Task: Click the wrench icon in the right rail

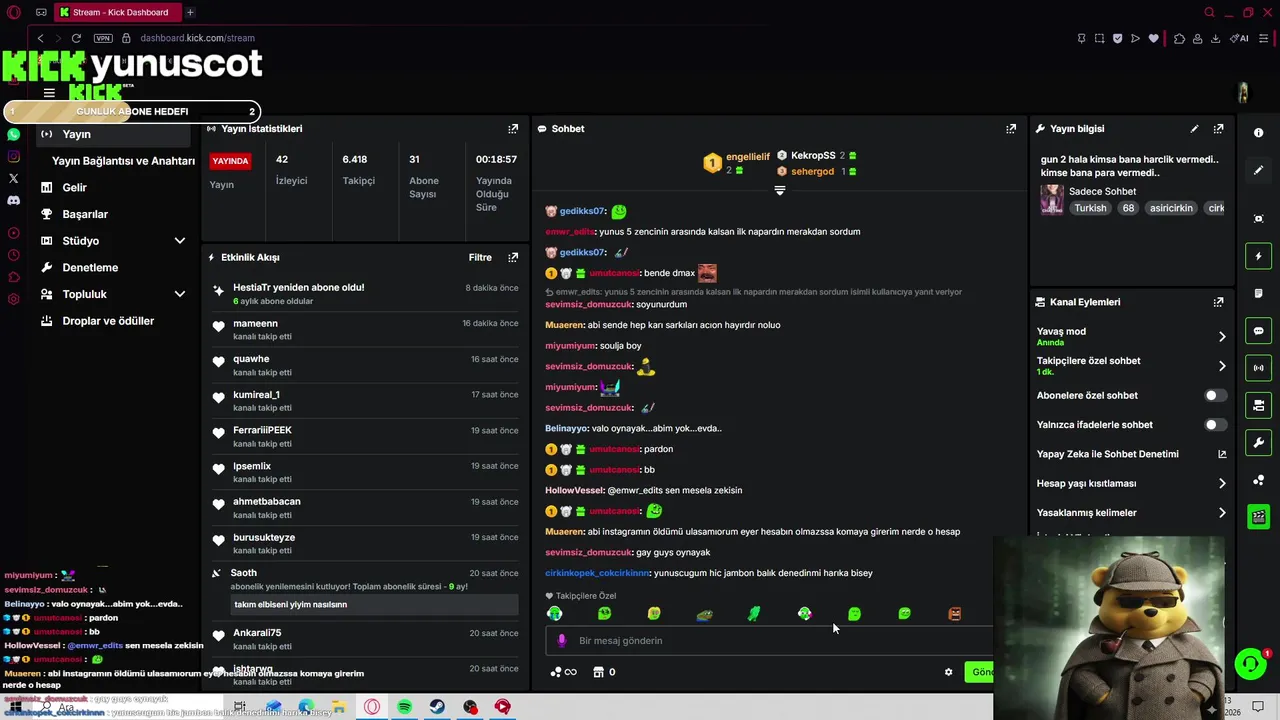Action: pyautogui.click(x=1258, y=443)
